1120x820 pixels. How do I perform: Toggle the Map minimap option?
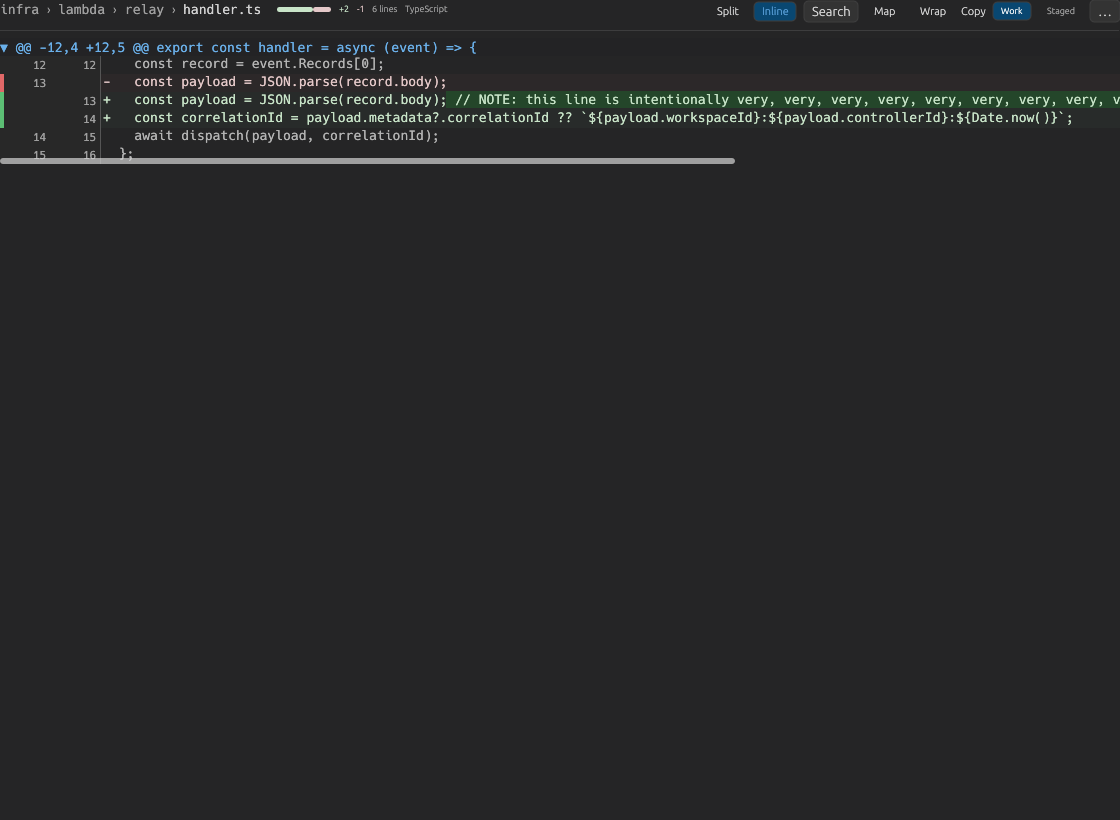[x=884, y=11]
